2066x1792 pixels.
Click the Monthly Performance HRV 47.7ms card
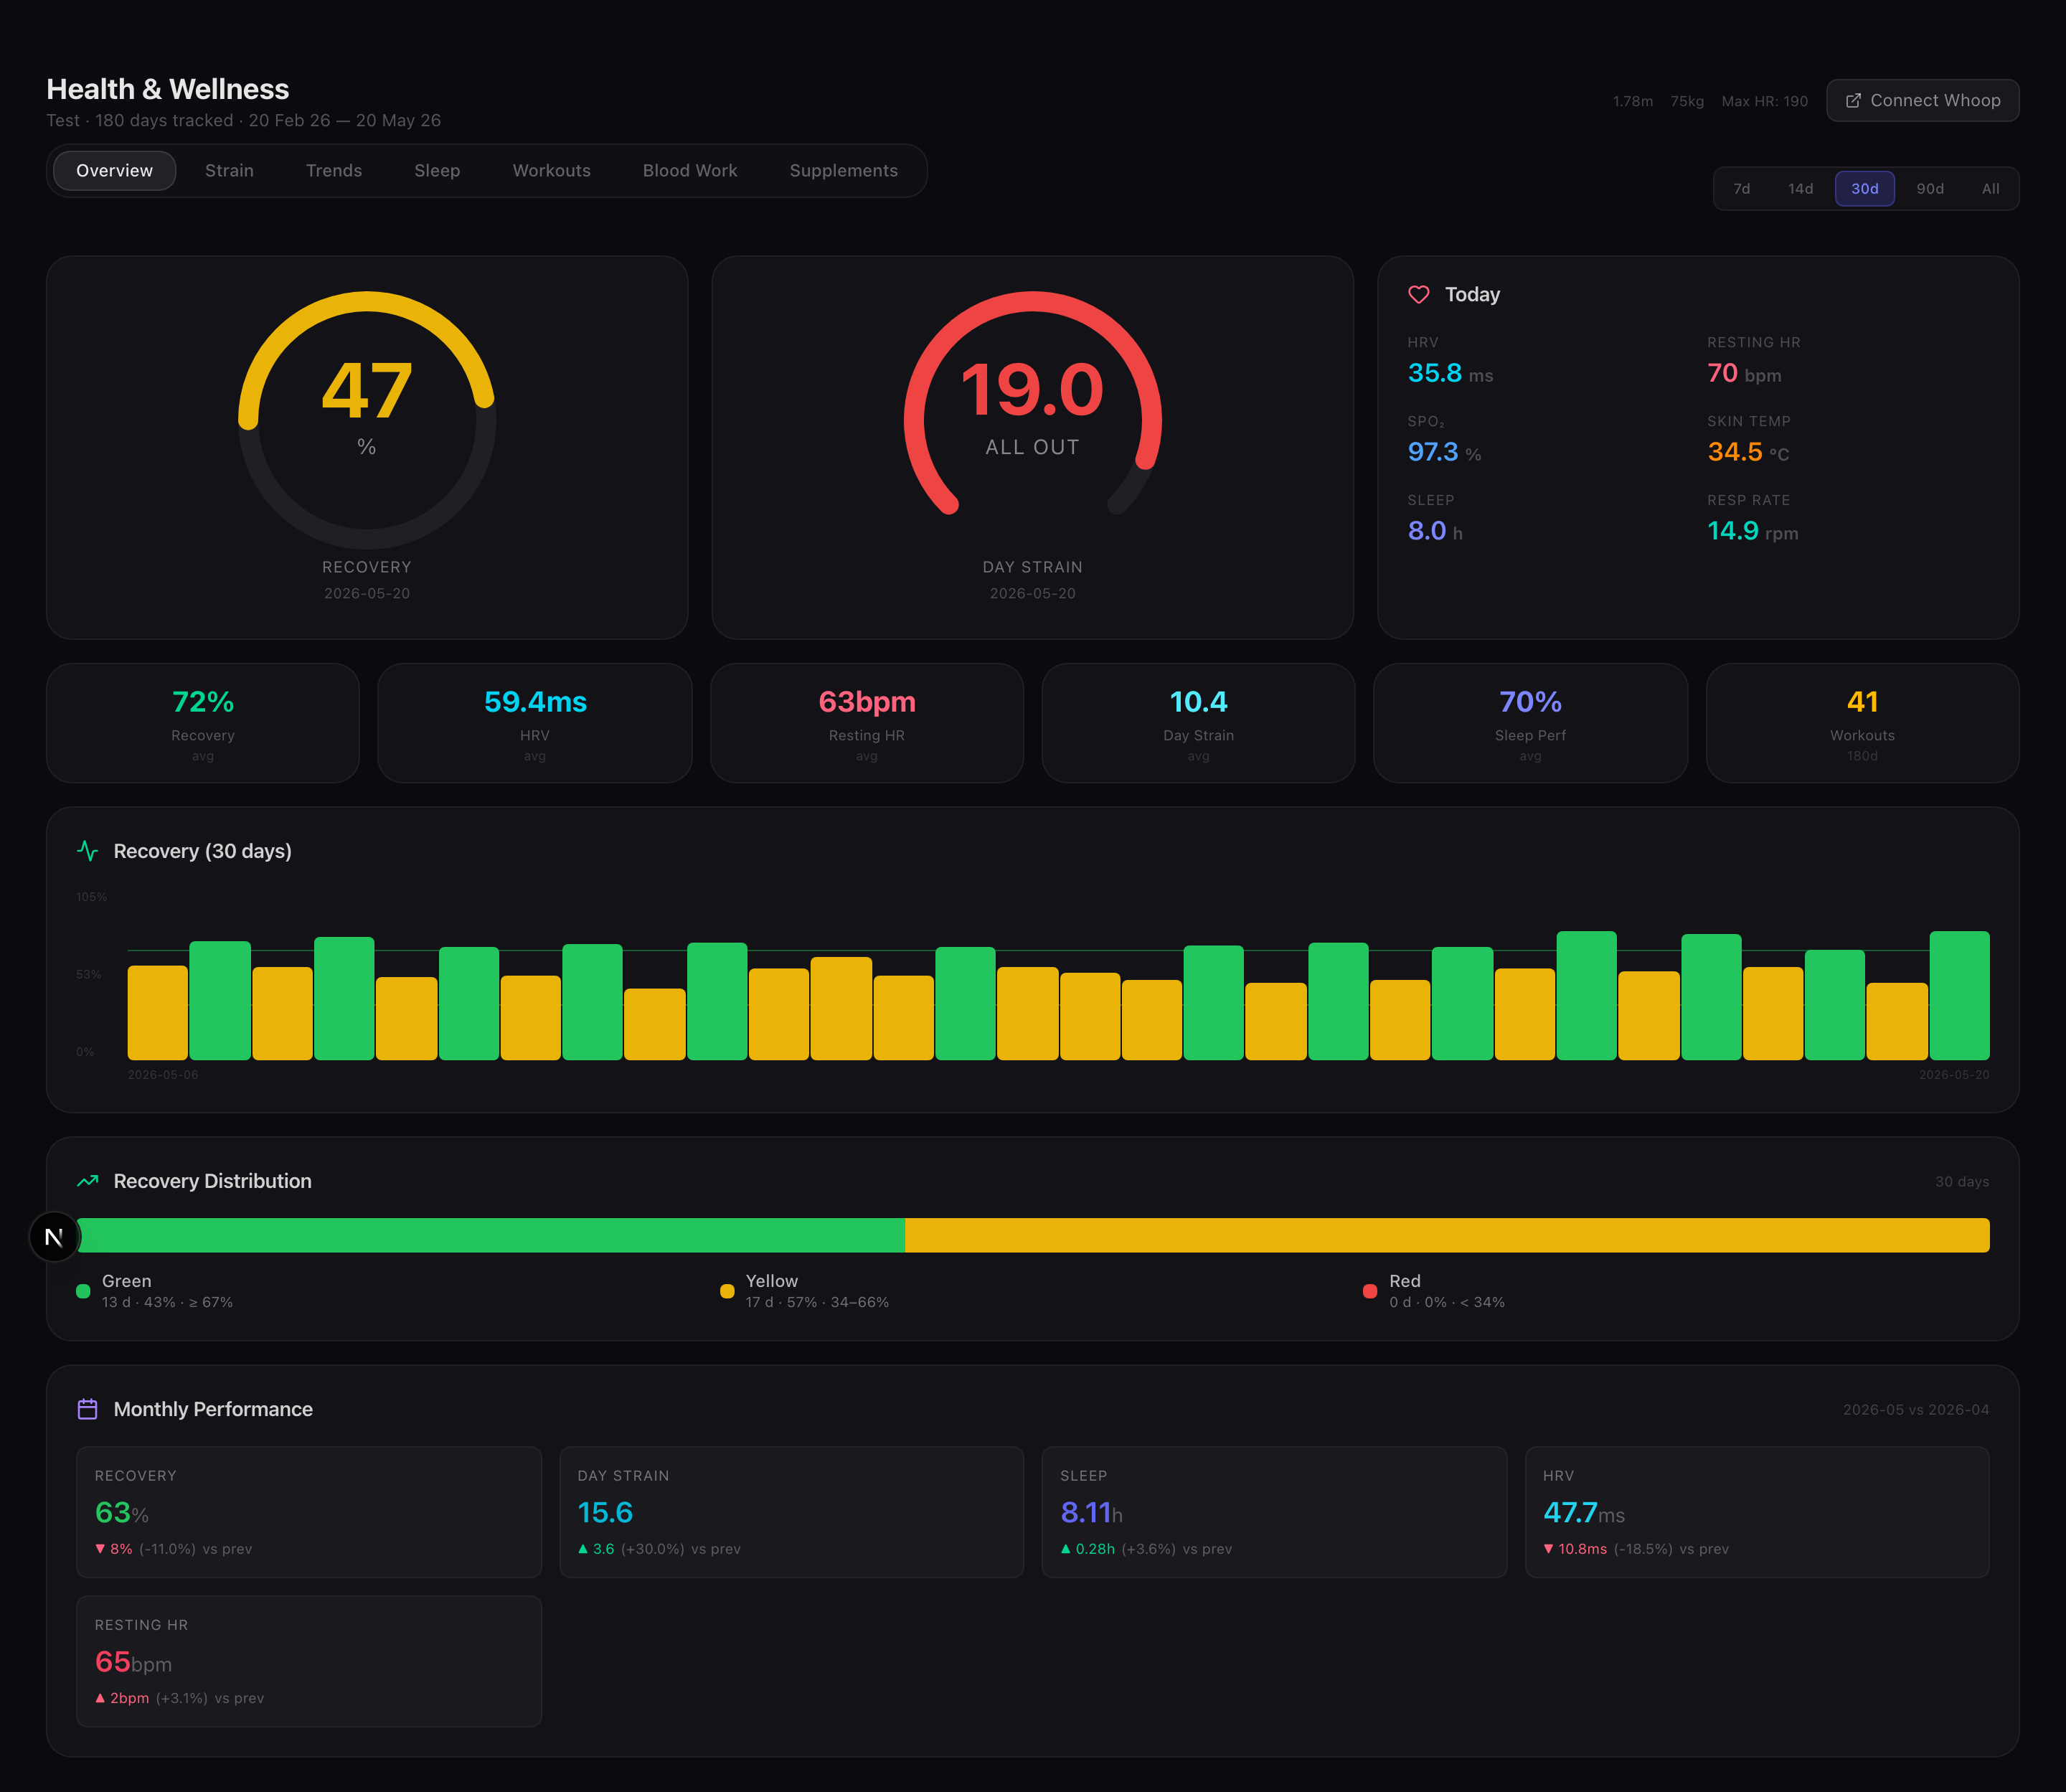point(1757,1512)
